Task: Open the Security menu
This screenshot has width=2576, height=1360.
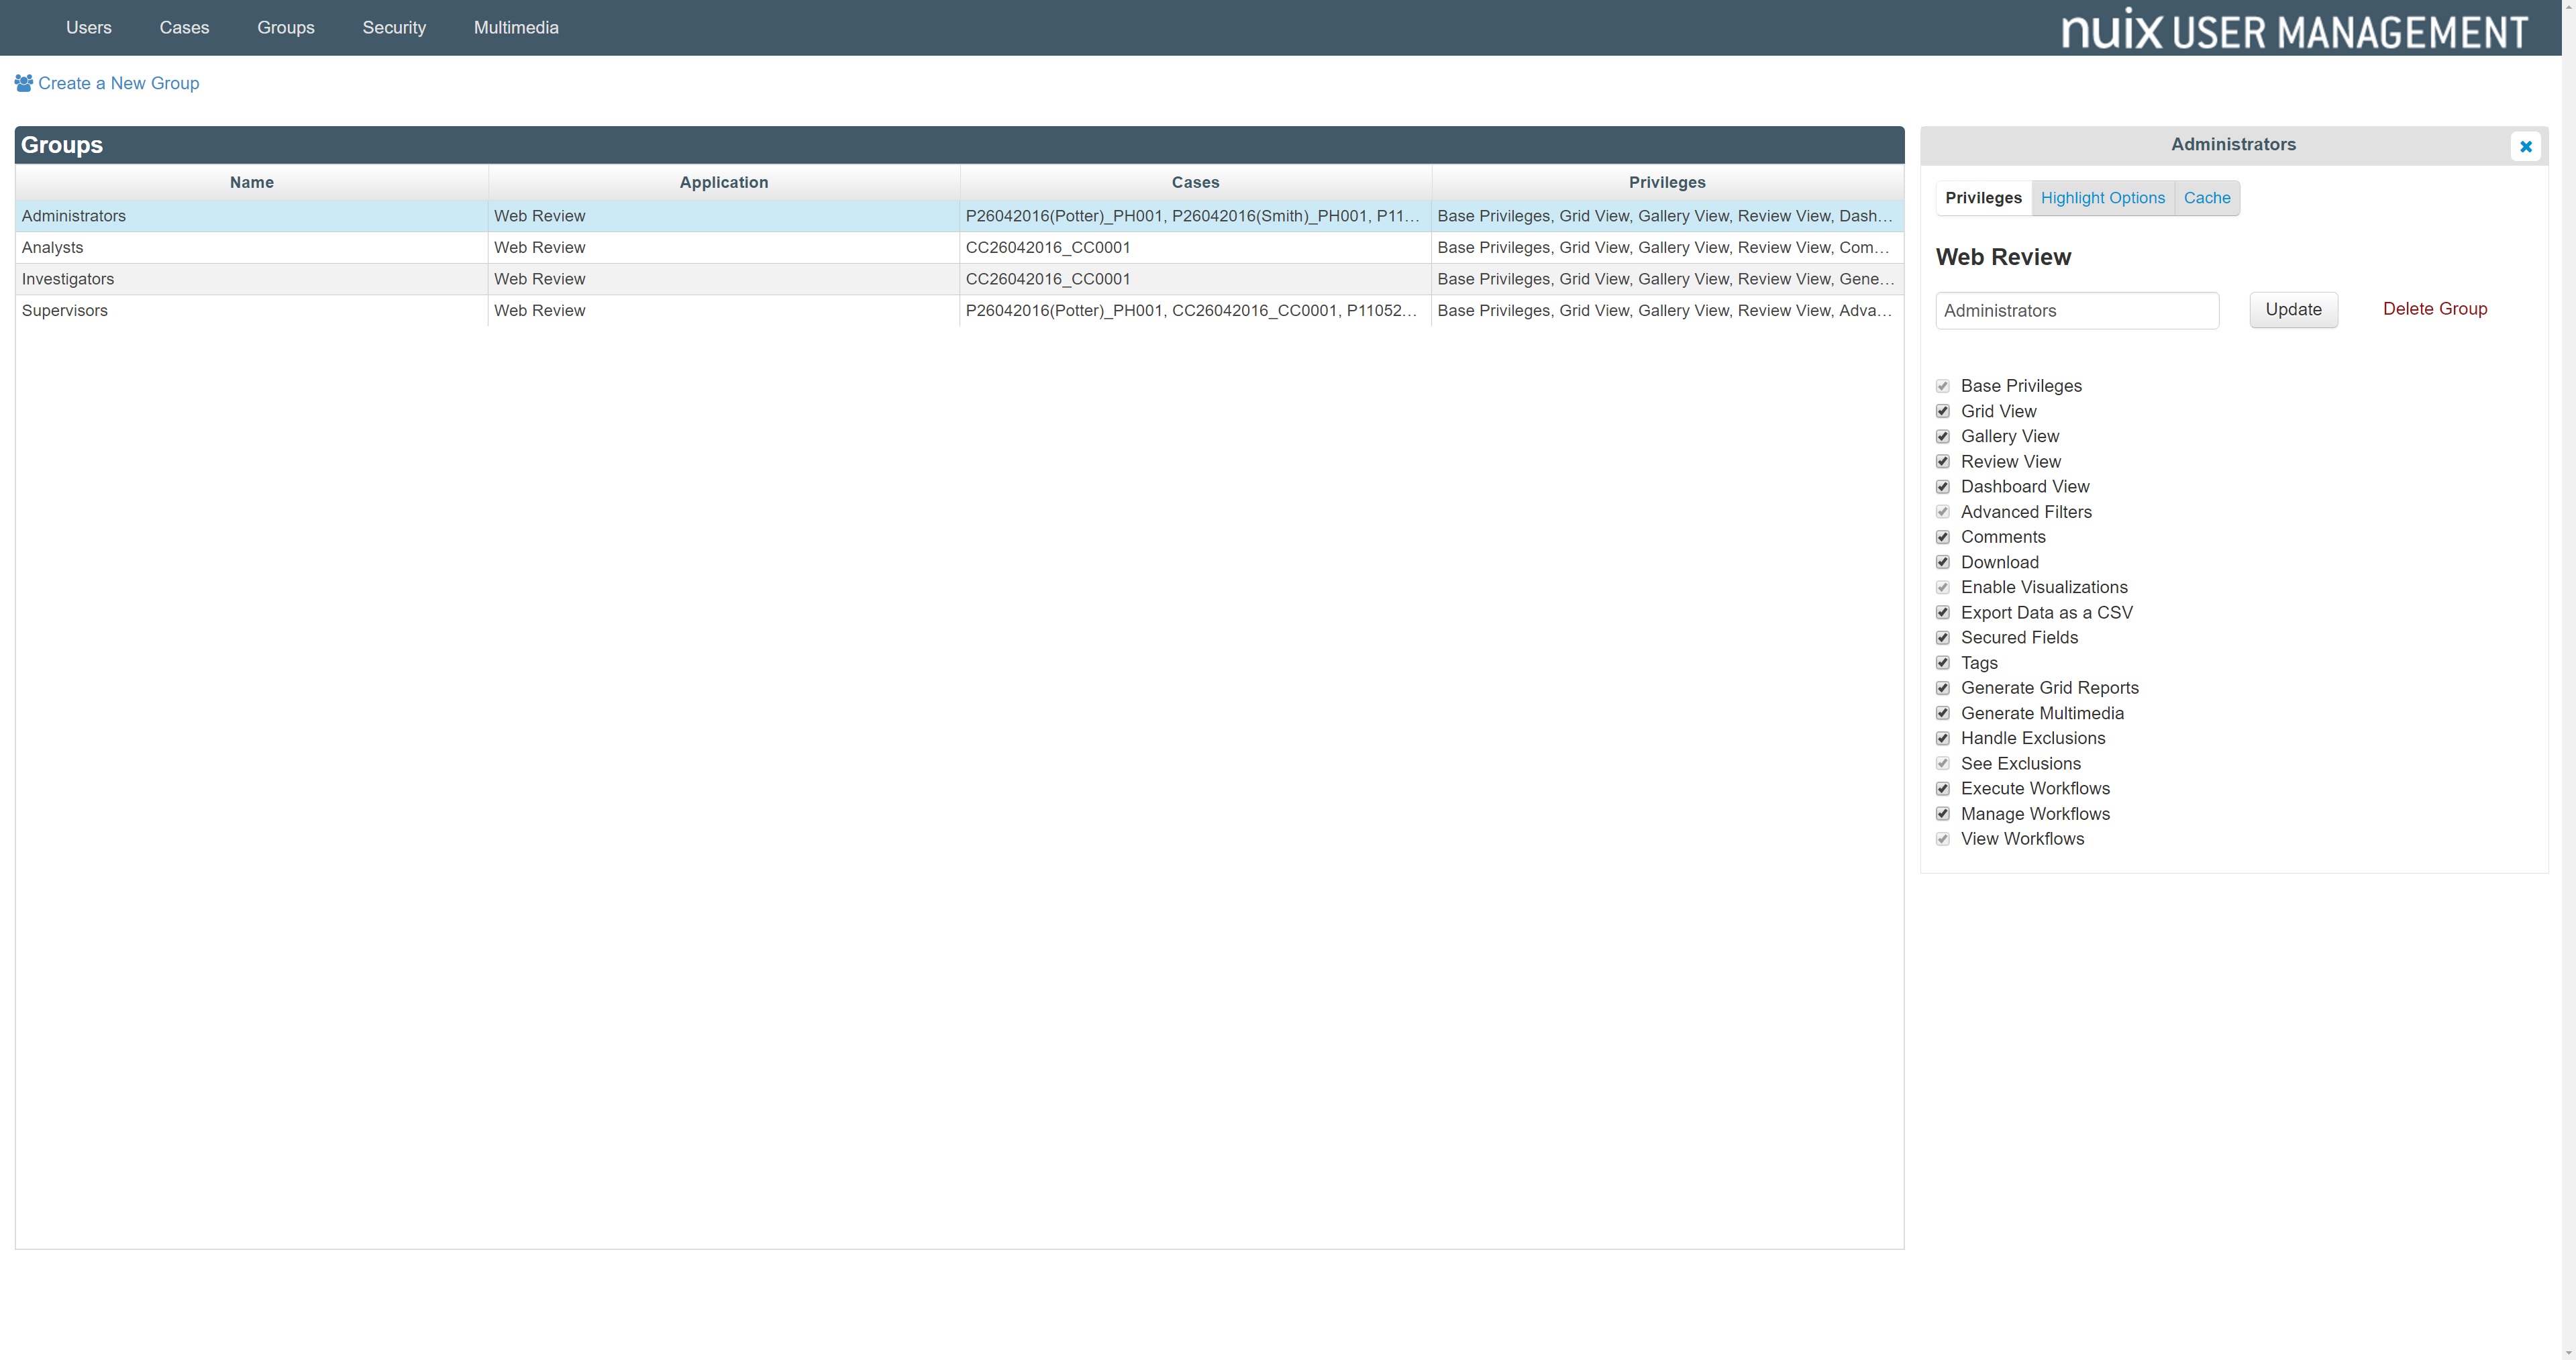Action: click(394, 28)
